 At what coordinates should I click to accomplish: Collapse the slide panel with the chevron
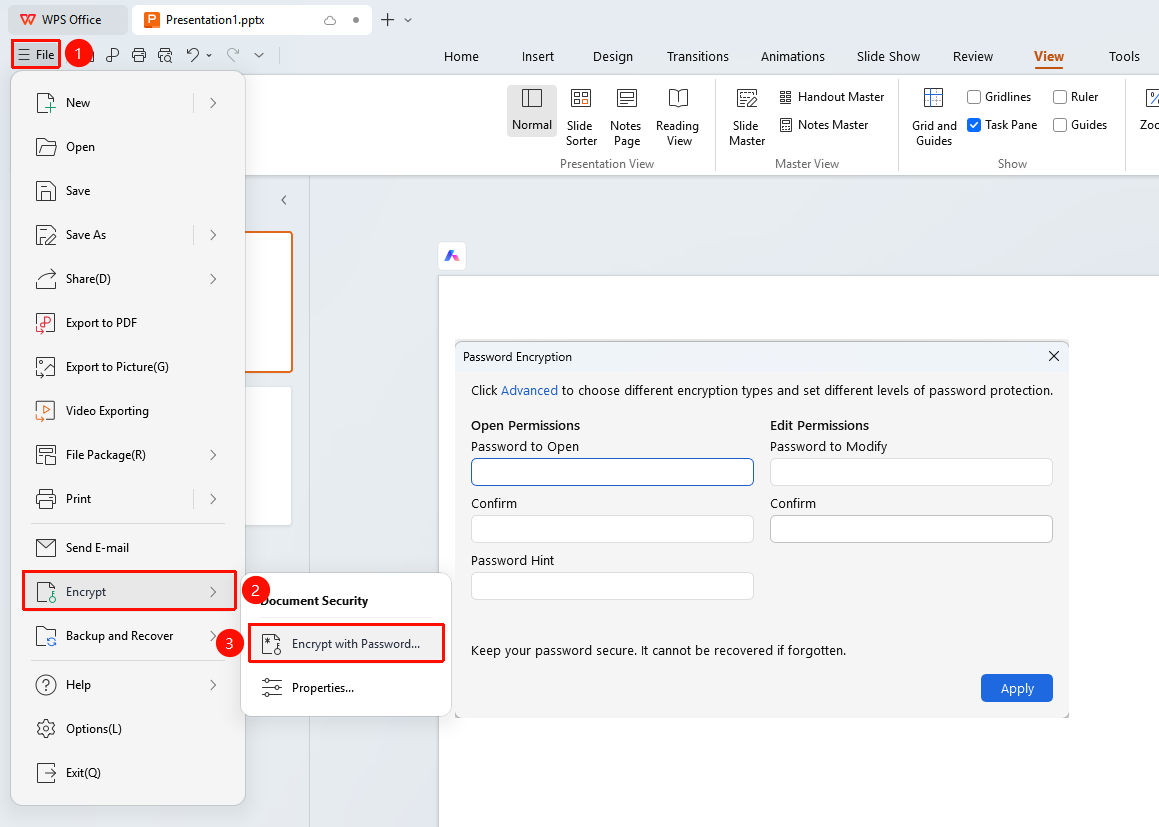click(x=284, y=200)
